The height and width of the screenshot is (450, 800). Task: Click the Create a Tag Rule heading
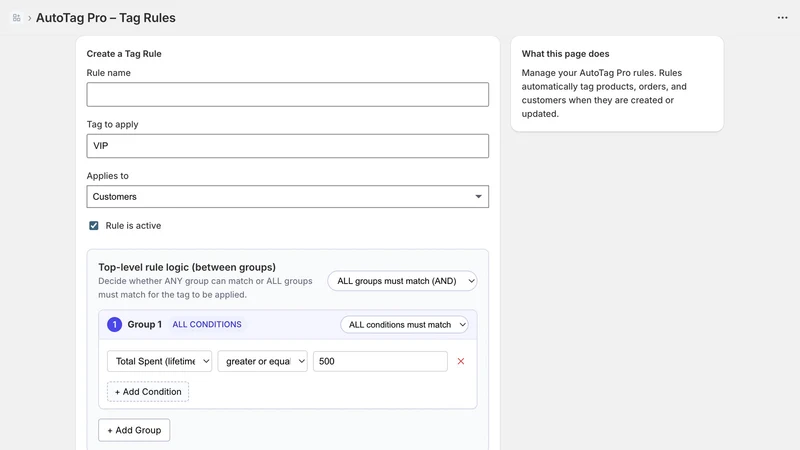(124, 54)
